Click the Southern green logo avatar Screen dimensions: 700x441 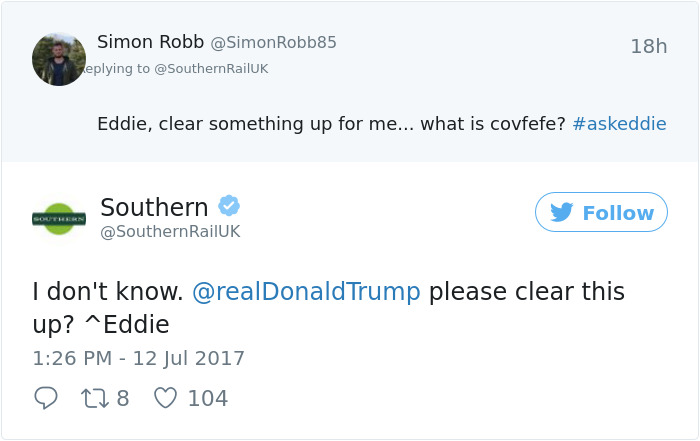(59, 217)
